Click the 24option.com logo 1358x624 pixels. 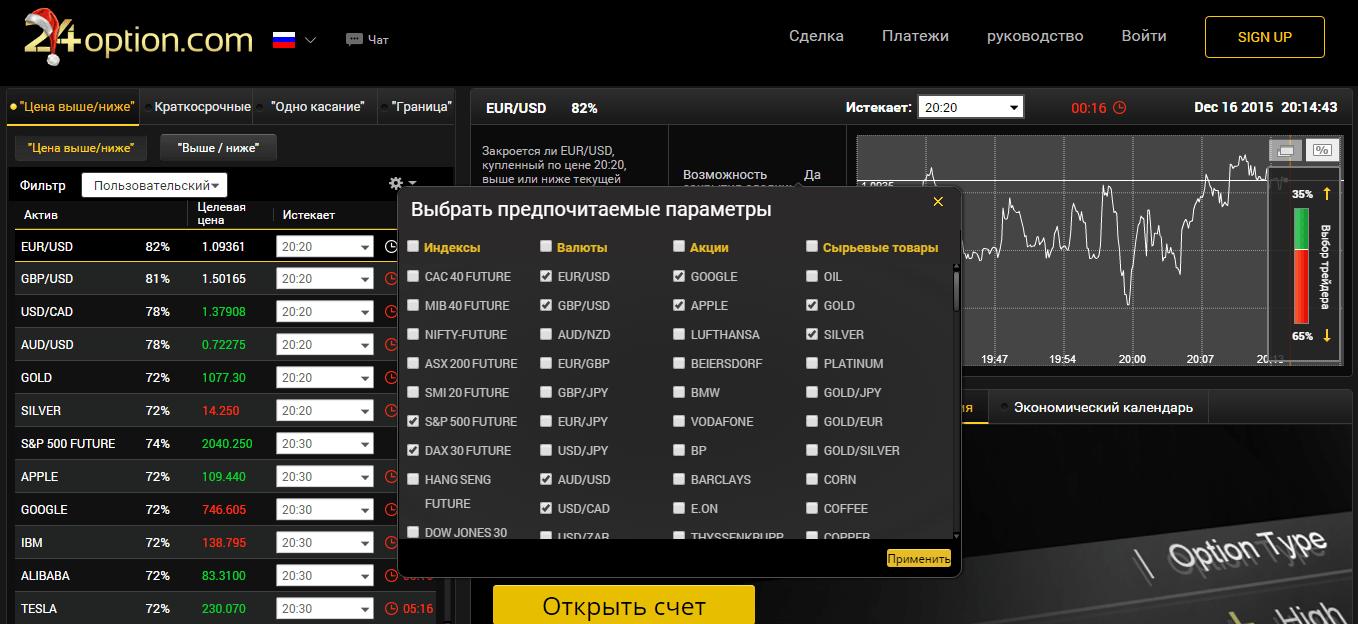tap(138, 40)
